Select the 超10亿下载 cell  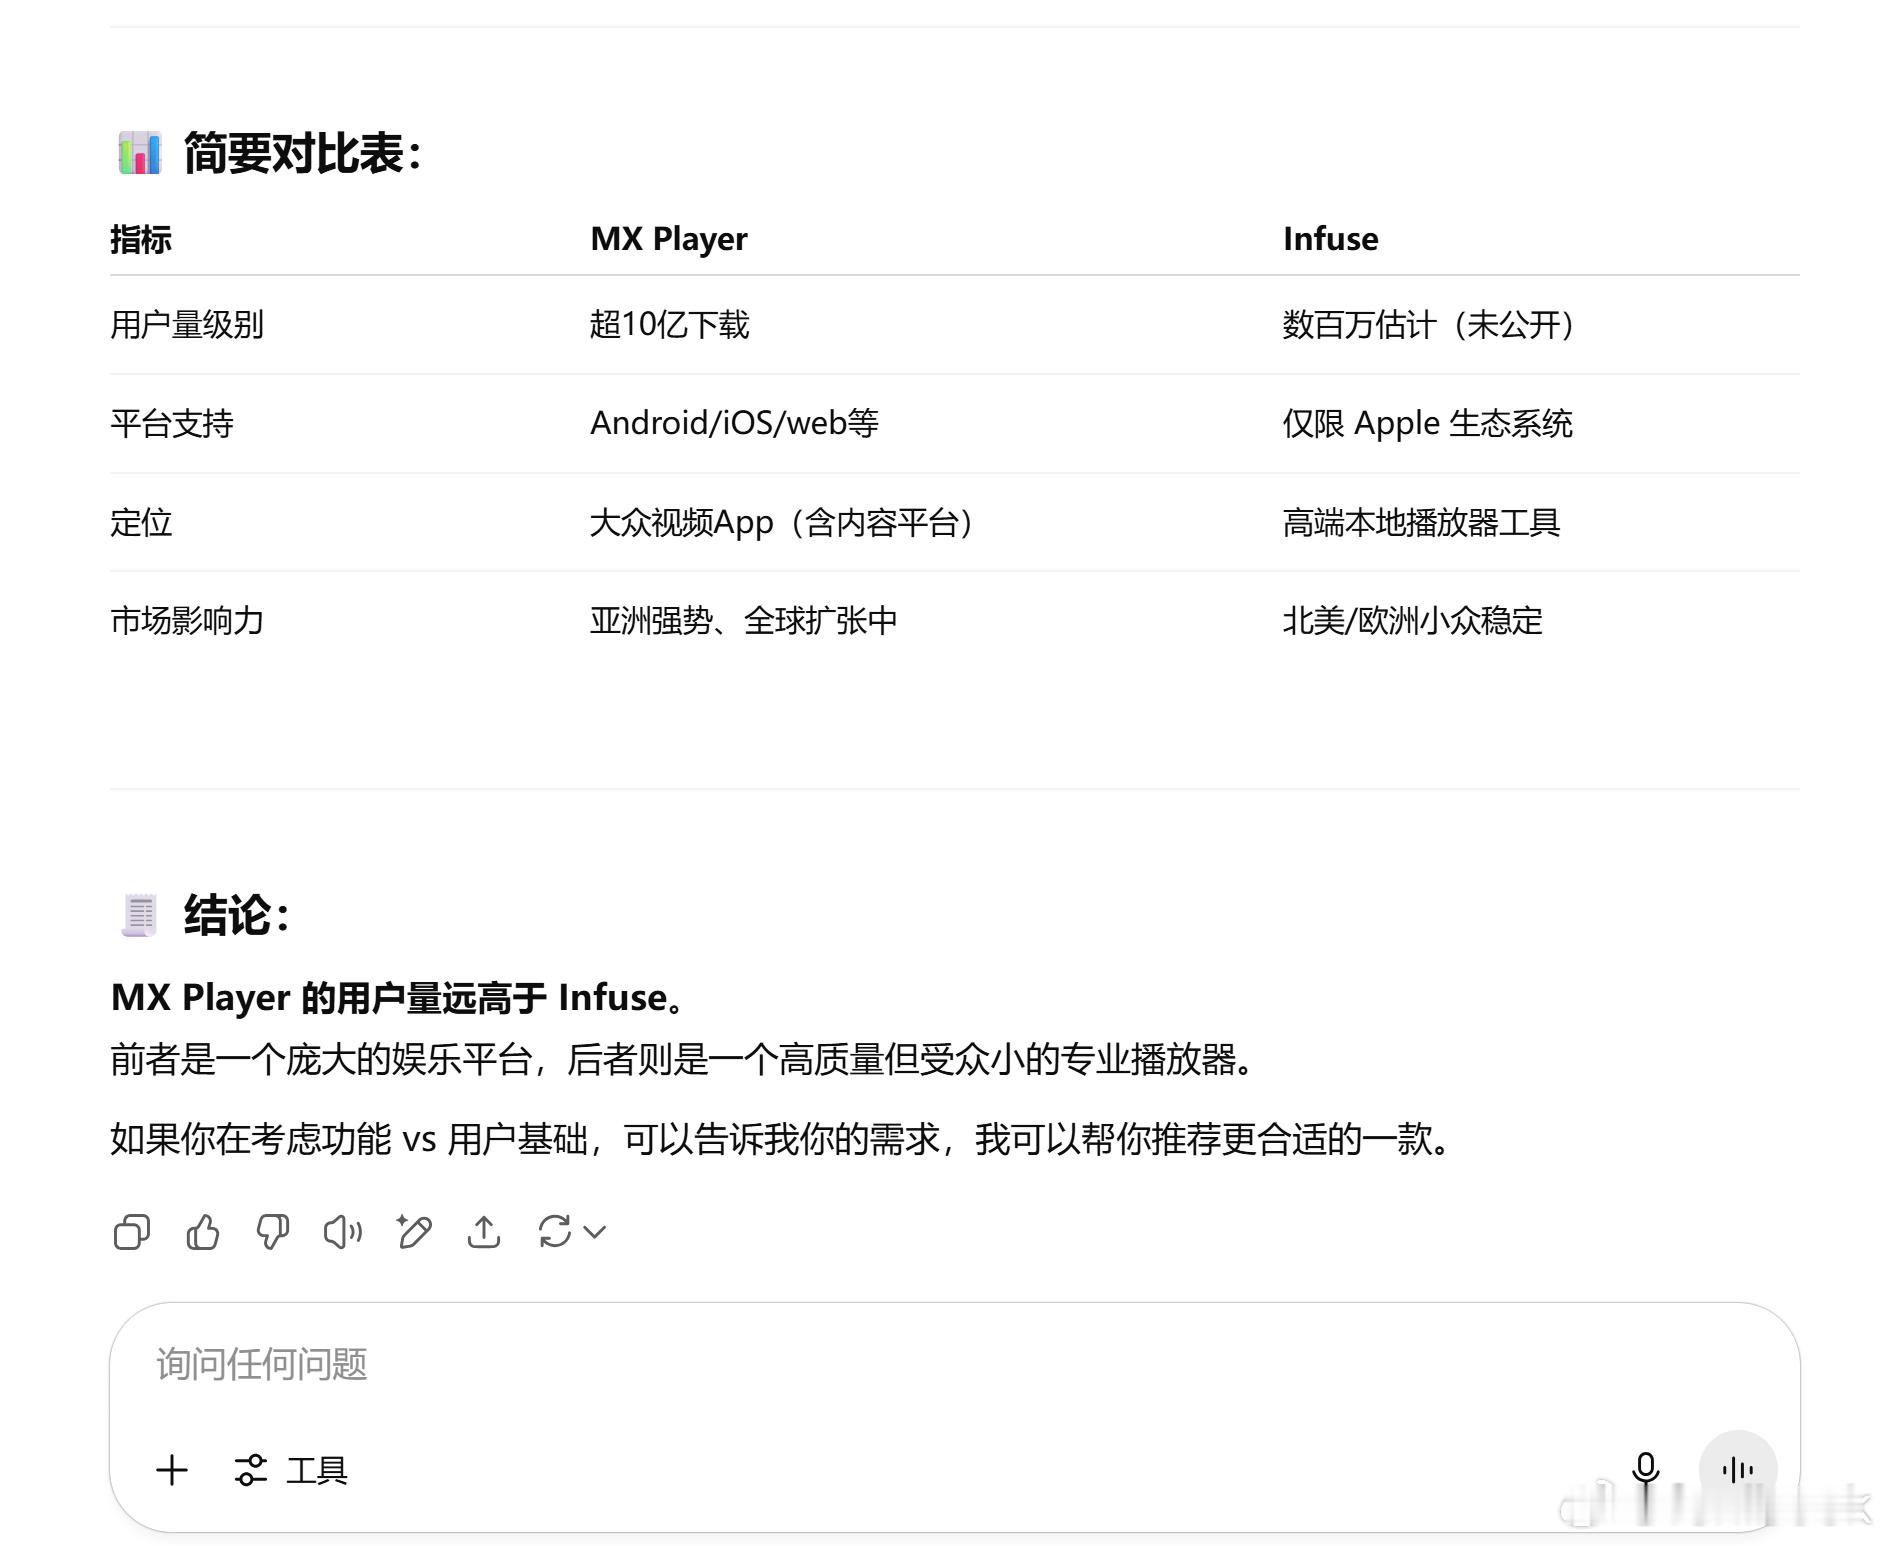[x=669, y=325]
